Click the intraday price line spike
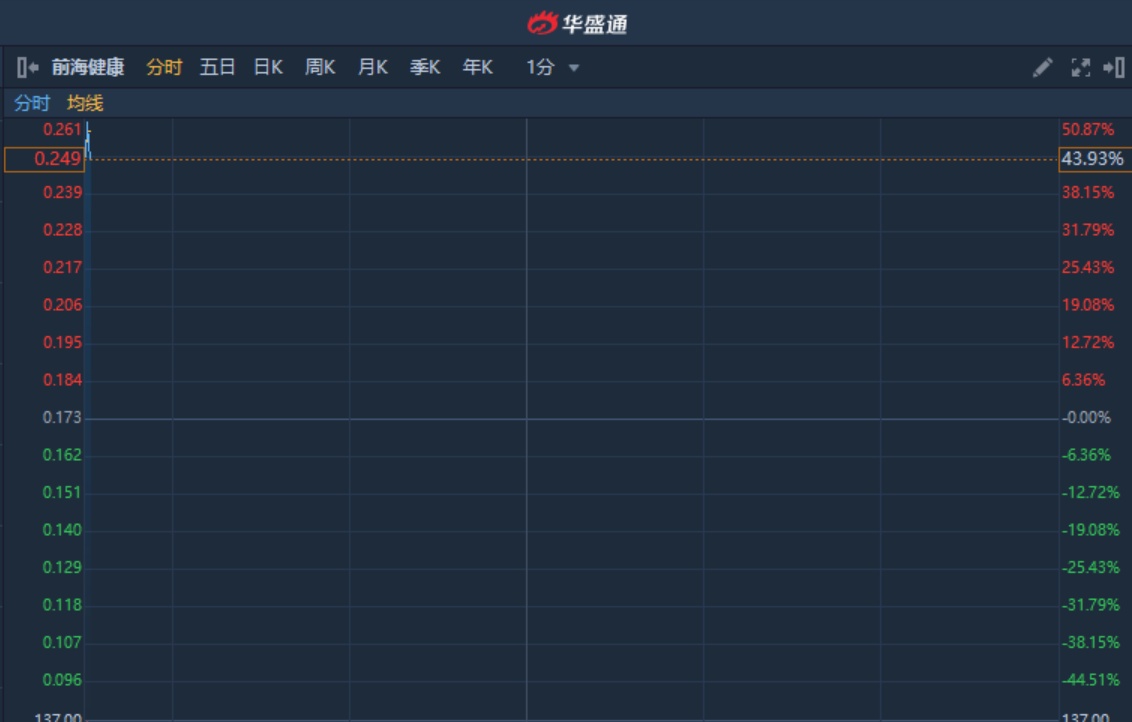The image size is (1132, 722). [x=88, y=141]
